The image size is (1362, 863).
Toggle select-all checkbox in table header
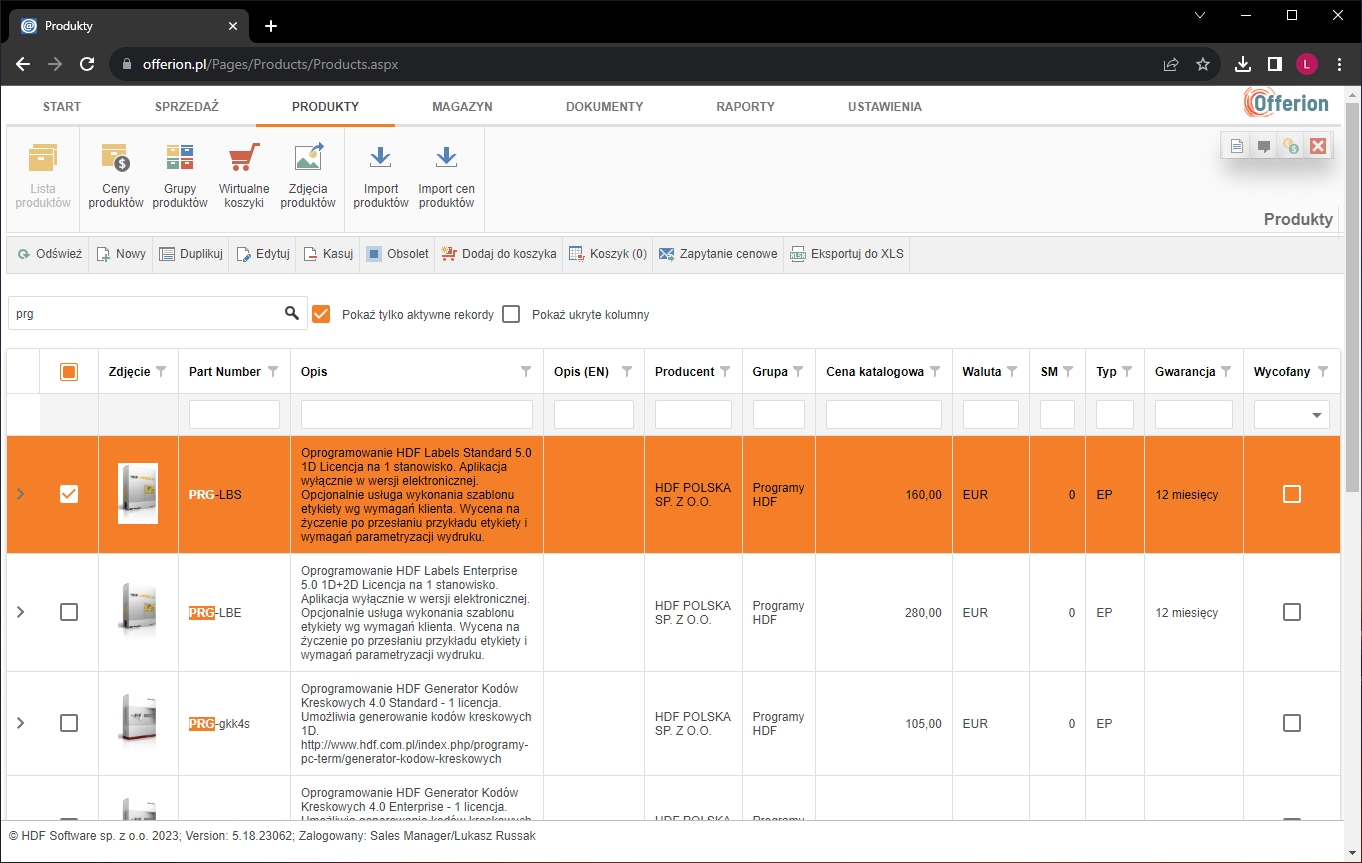pyautogui.click(x=69, y=372)
